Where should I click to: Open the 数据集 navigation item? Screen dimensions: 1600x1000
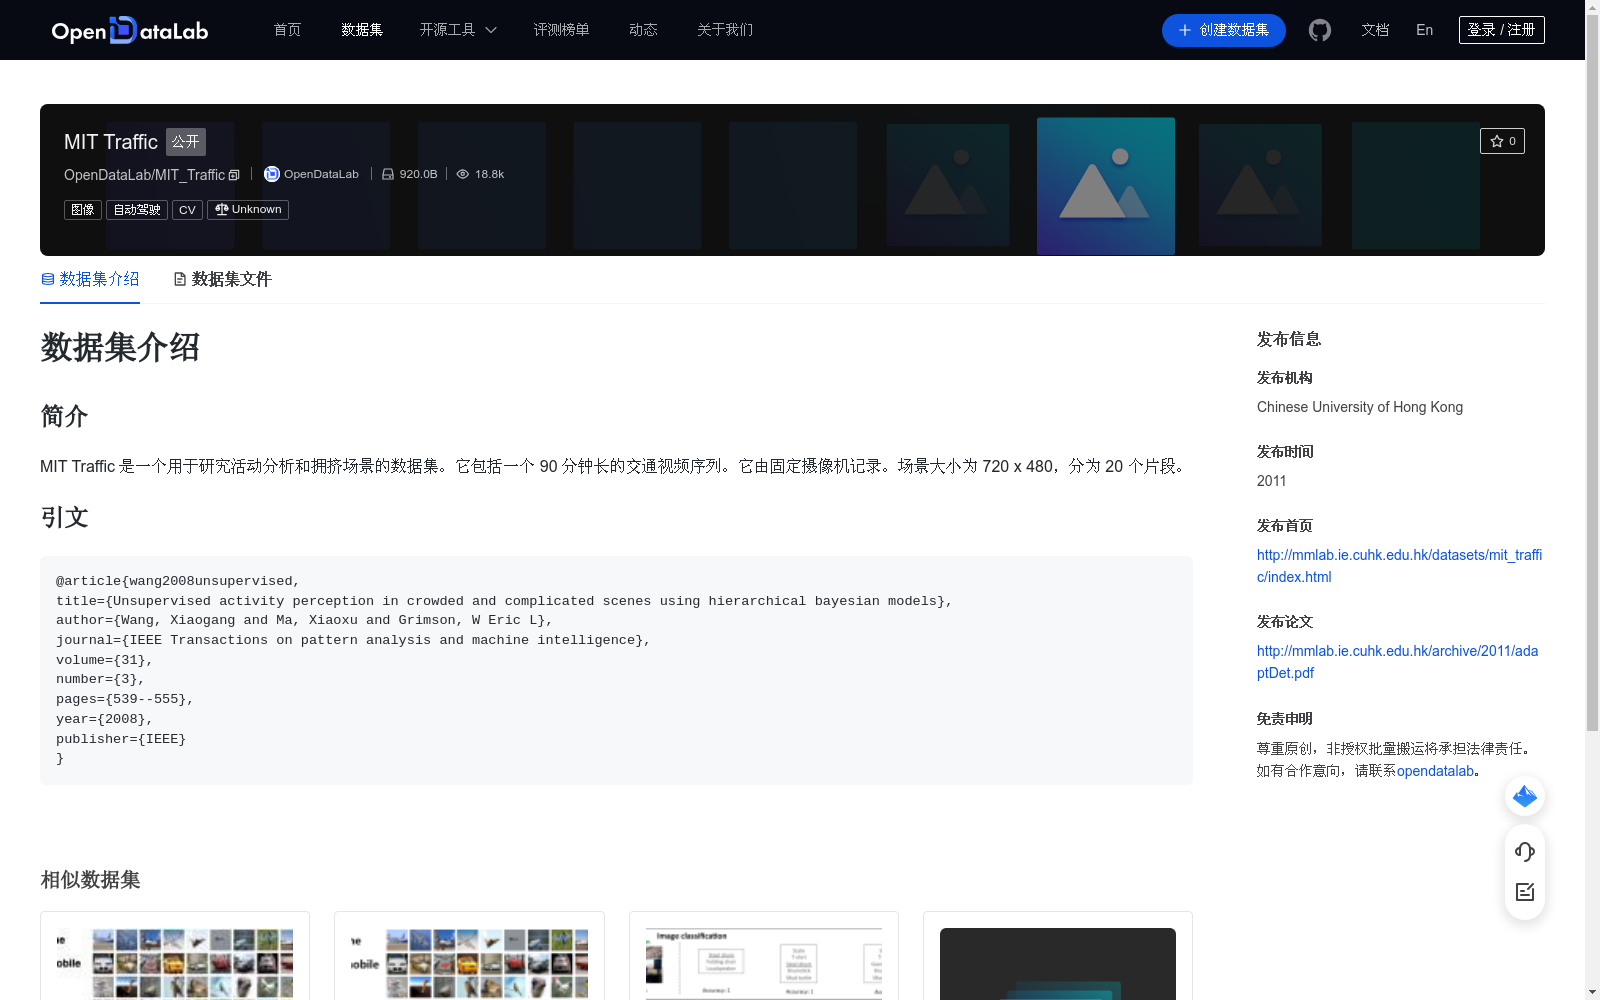(362, 30)
